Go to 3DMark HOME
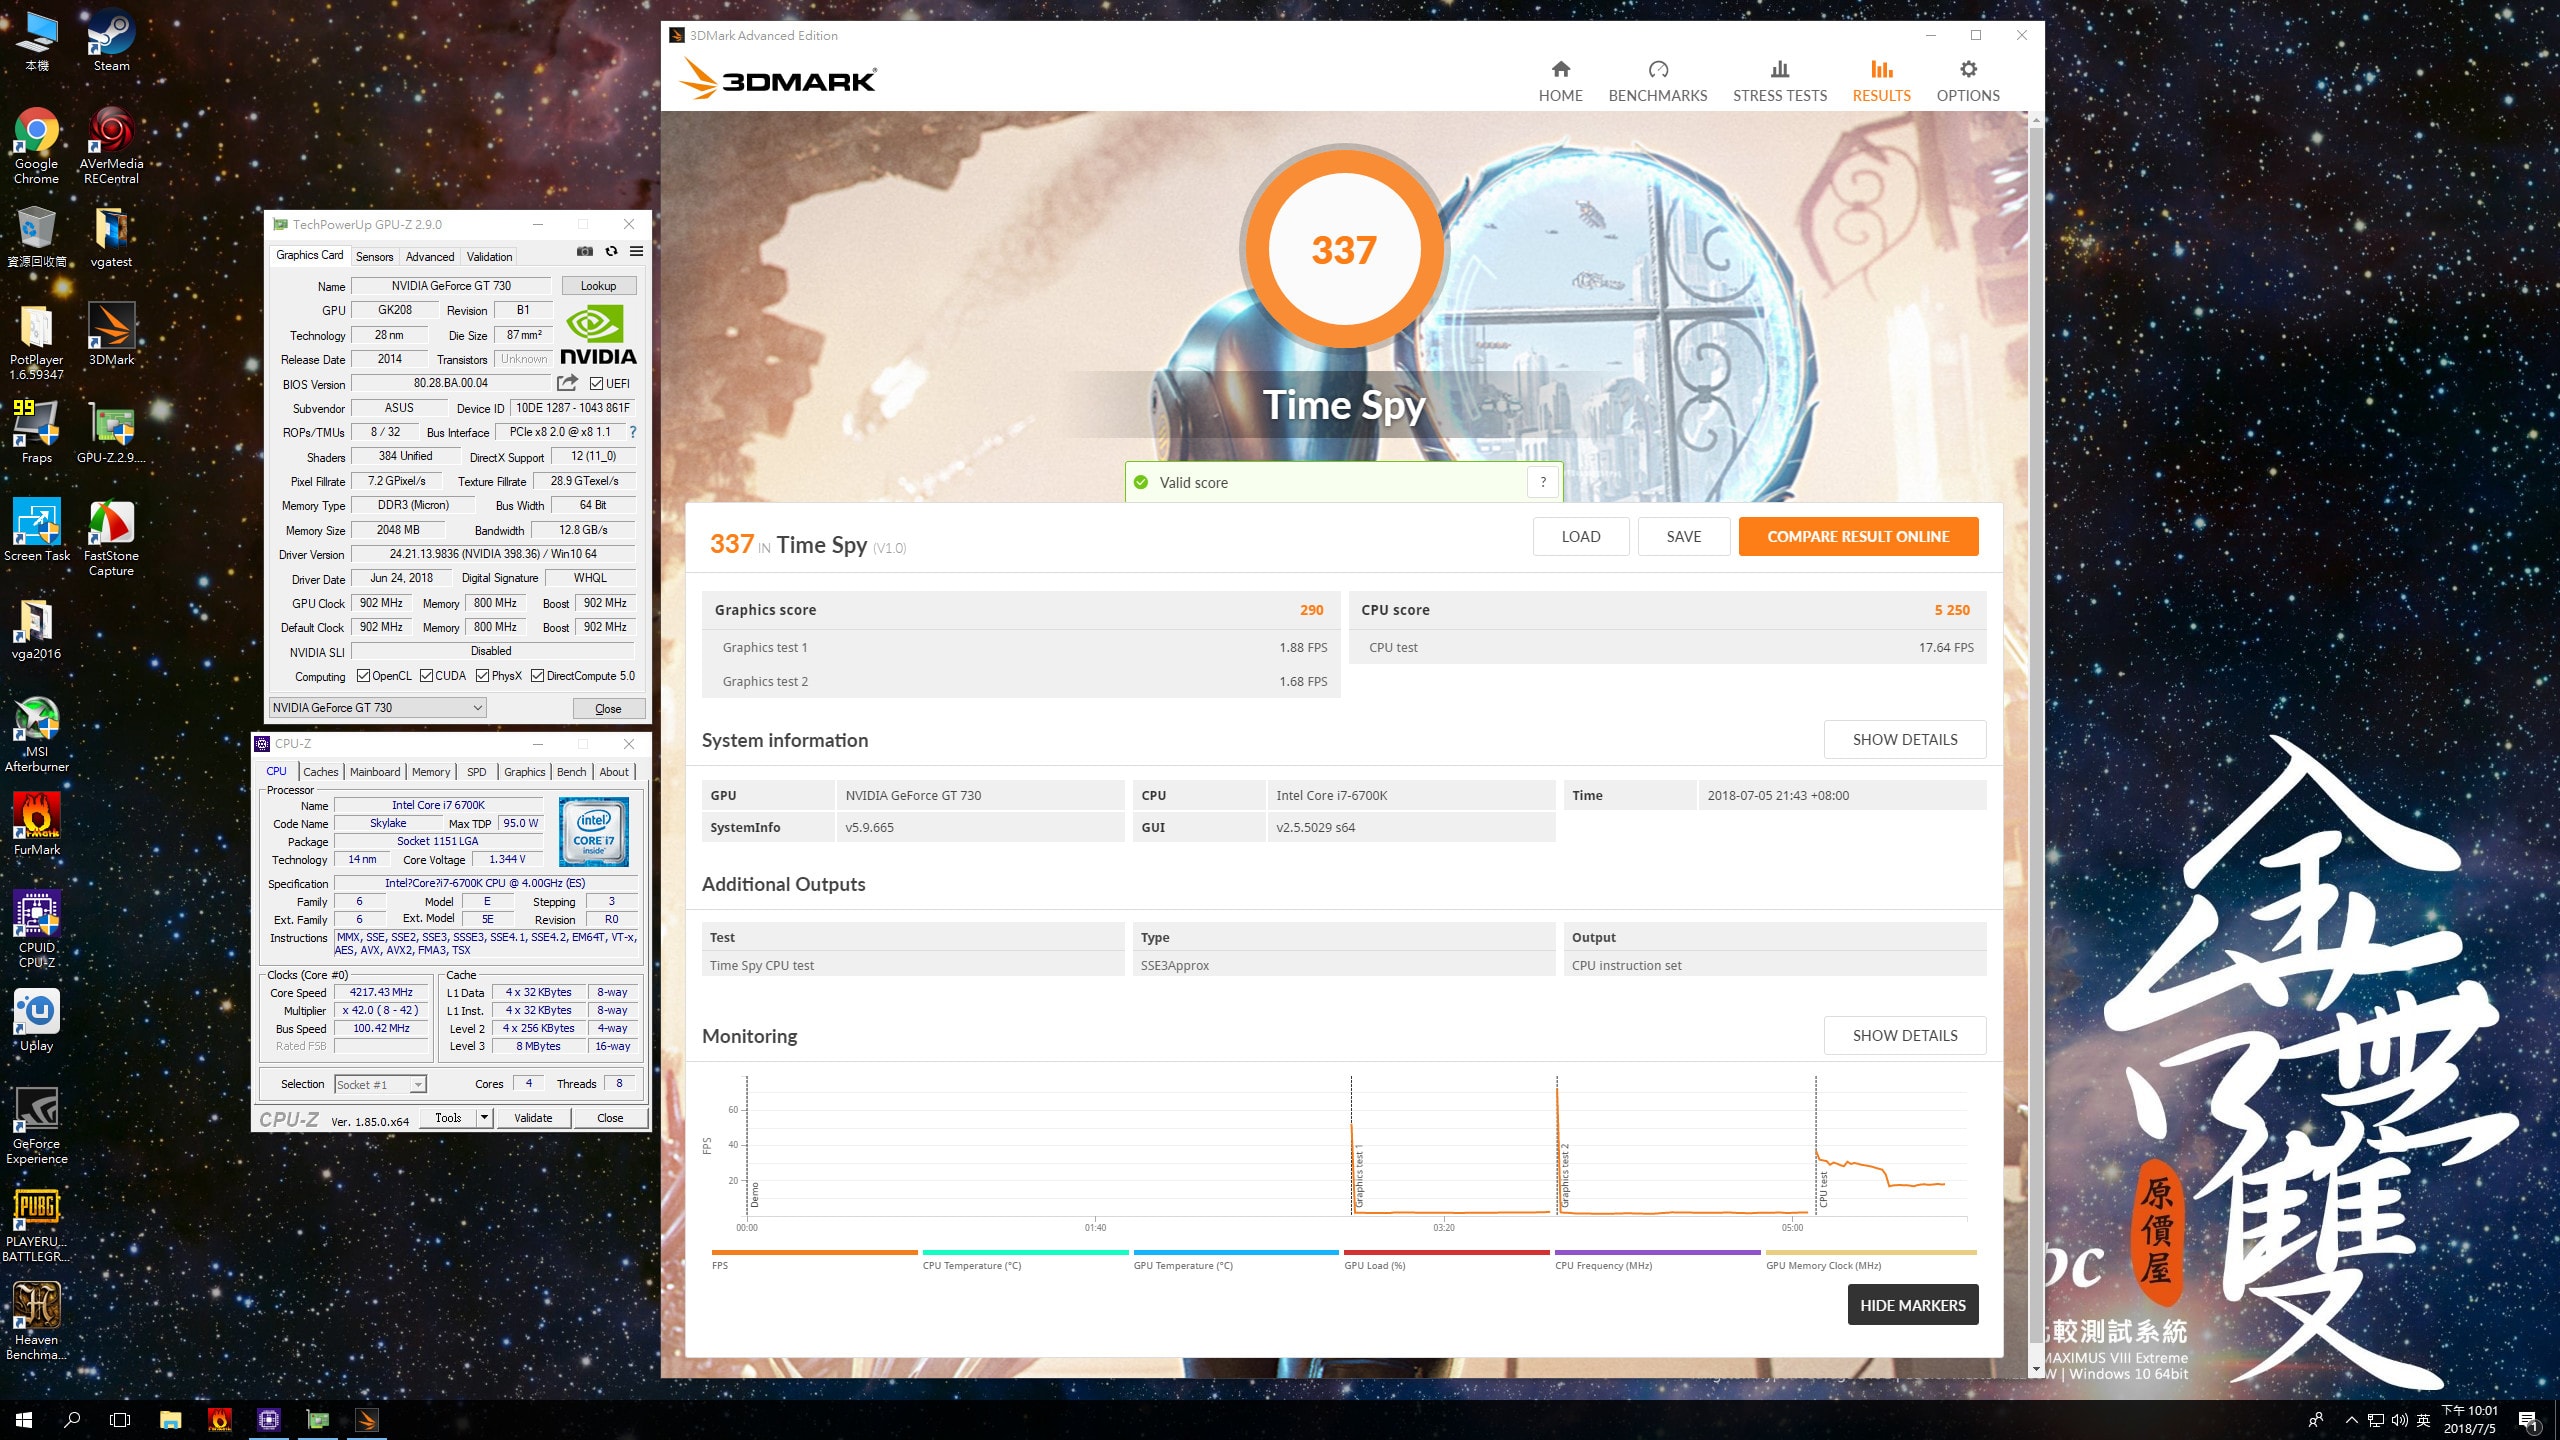 tap(1560, 81)
